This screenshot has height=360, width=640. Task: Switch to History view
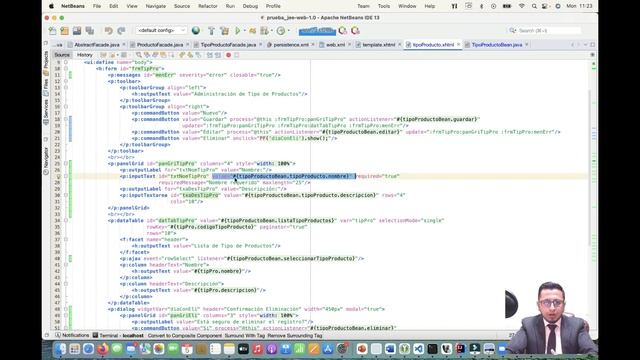(x=85, y=55)
